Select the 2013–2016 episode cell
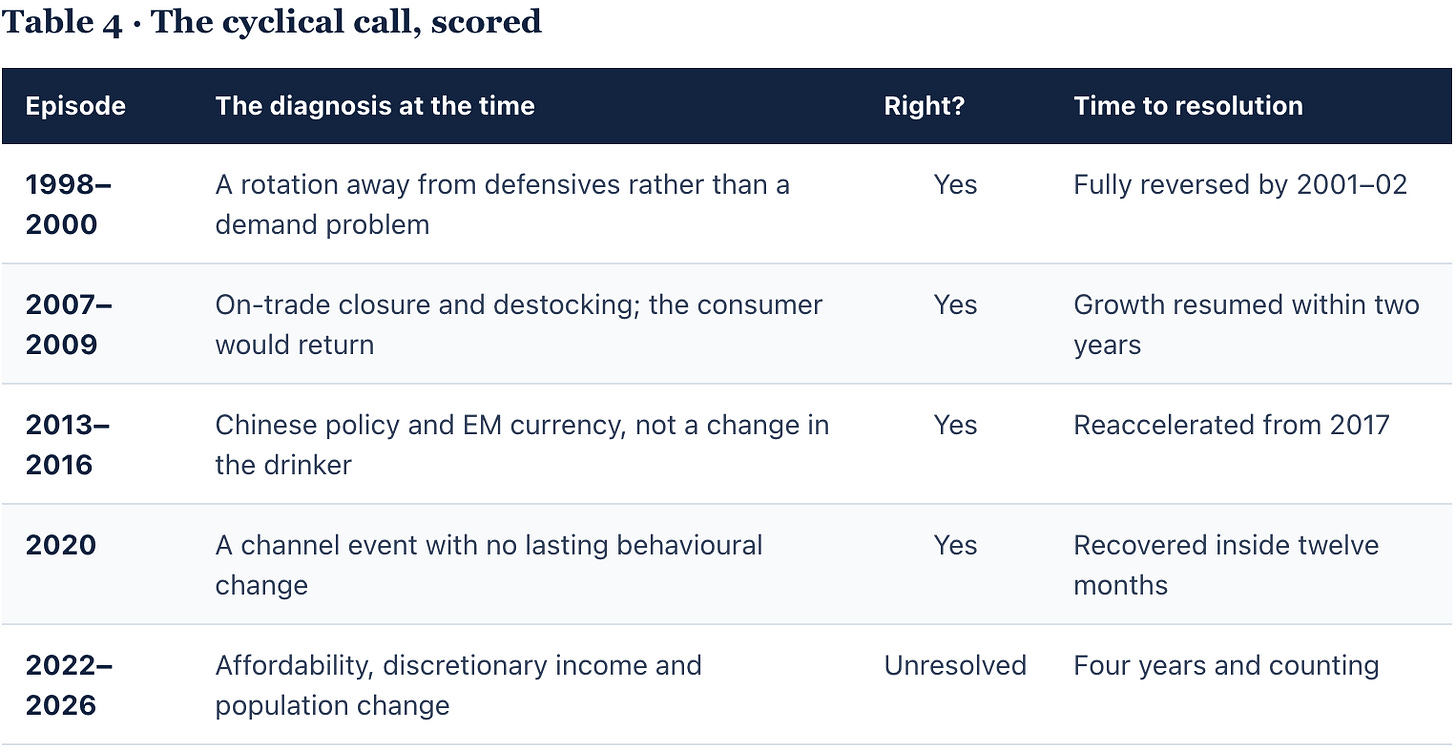The image size is (1456, 754). tap(67, 444)
